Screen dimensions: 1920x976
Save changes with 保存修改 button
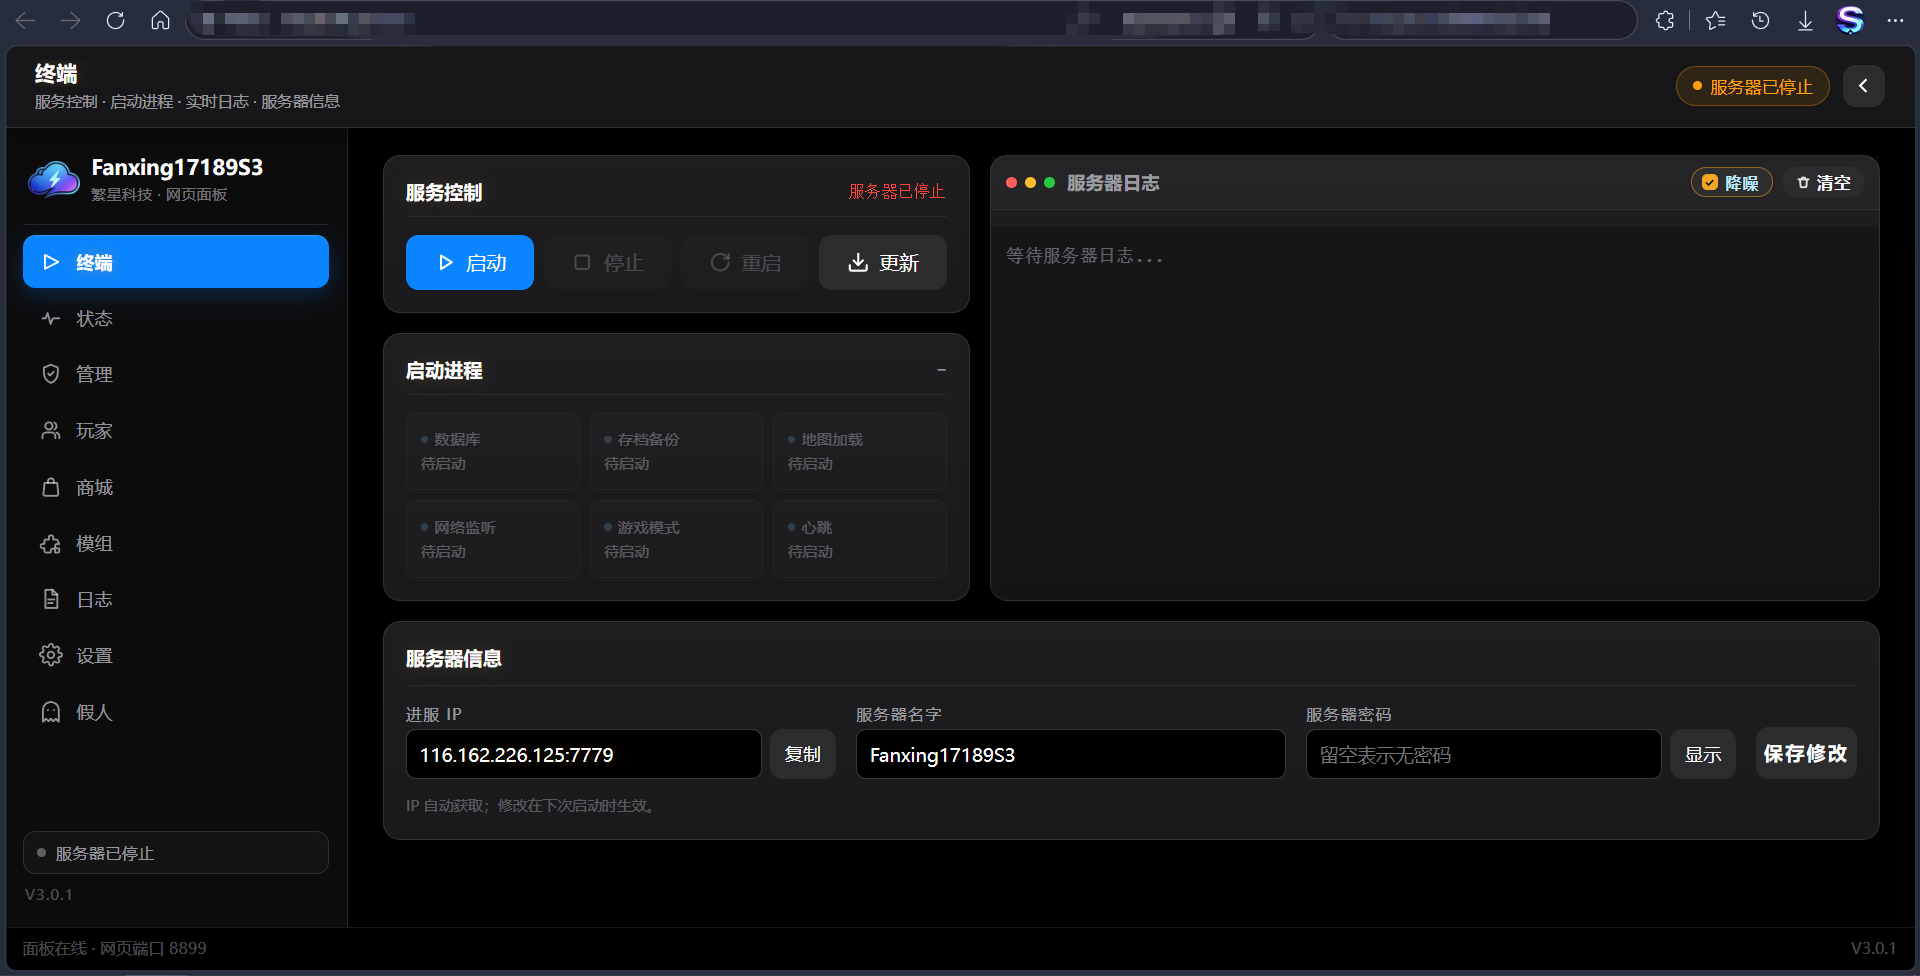[x=1806, y=753]
